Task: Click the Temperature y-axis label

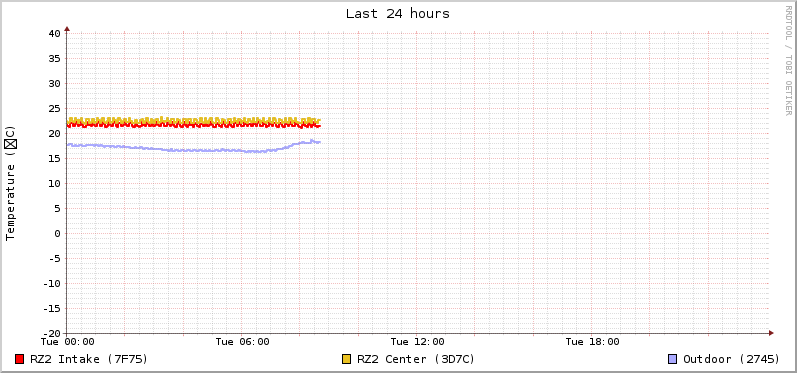Action: coord(10,183)
